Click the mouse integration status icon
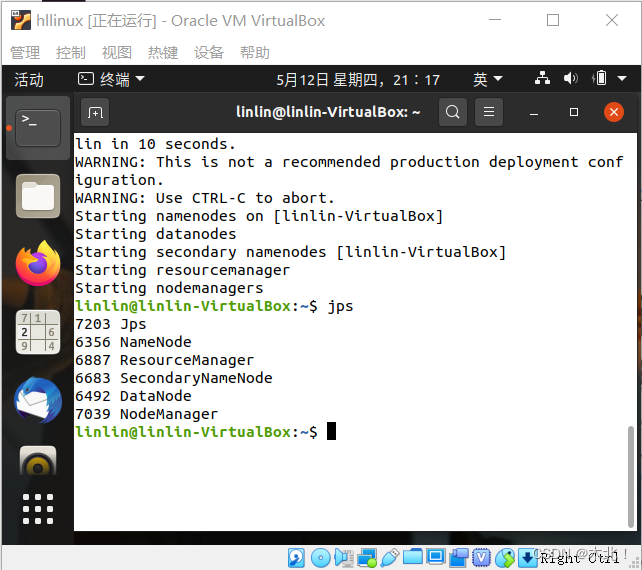Screen dimensions: 642x570 (505, 558)
